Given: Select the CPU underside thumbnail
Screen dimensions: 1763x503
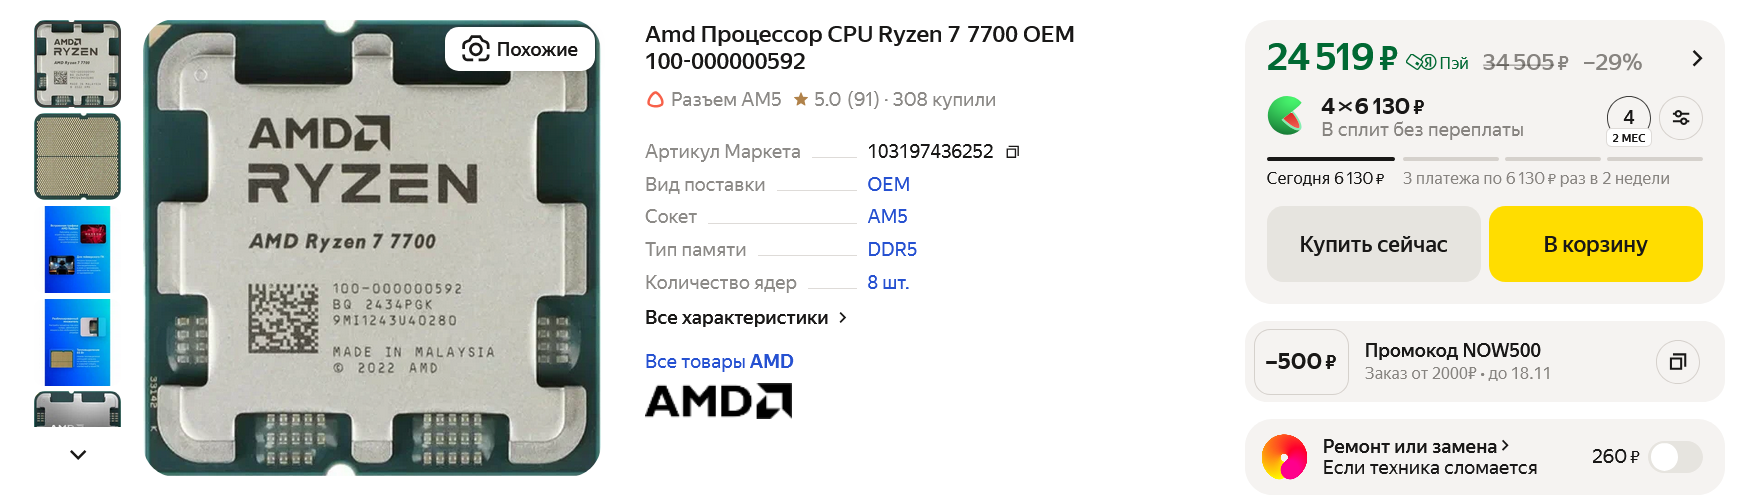Looking at the screenshot, I should [78, 156].
